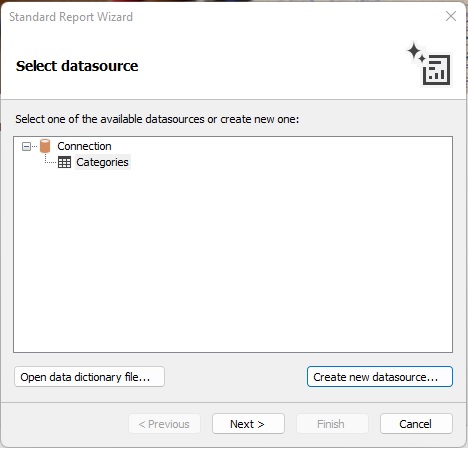Select the Connection item label
468x451 pixels.
[x=84, y=146]
